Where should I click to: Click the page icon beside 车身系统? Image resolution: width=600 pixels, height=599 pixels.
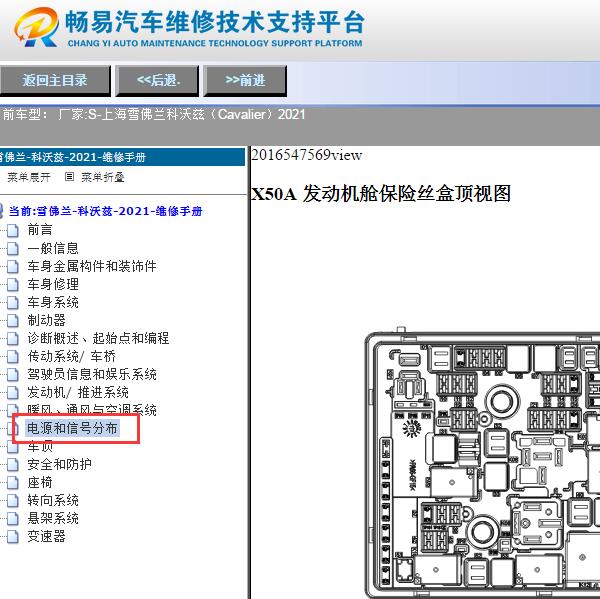pyautogui.click(x=13, y=302)
